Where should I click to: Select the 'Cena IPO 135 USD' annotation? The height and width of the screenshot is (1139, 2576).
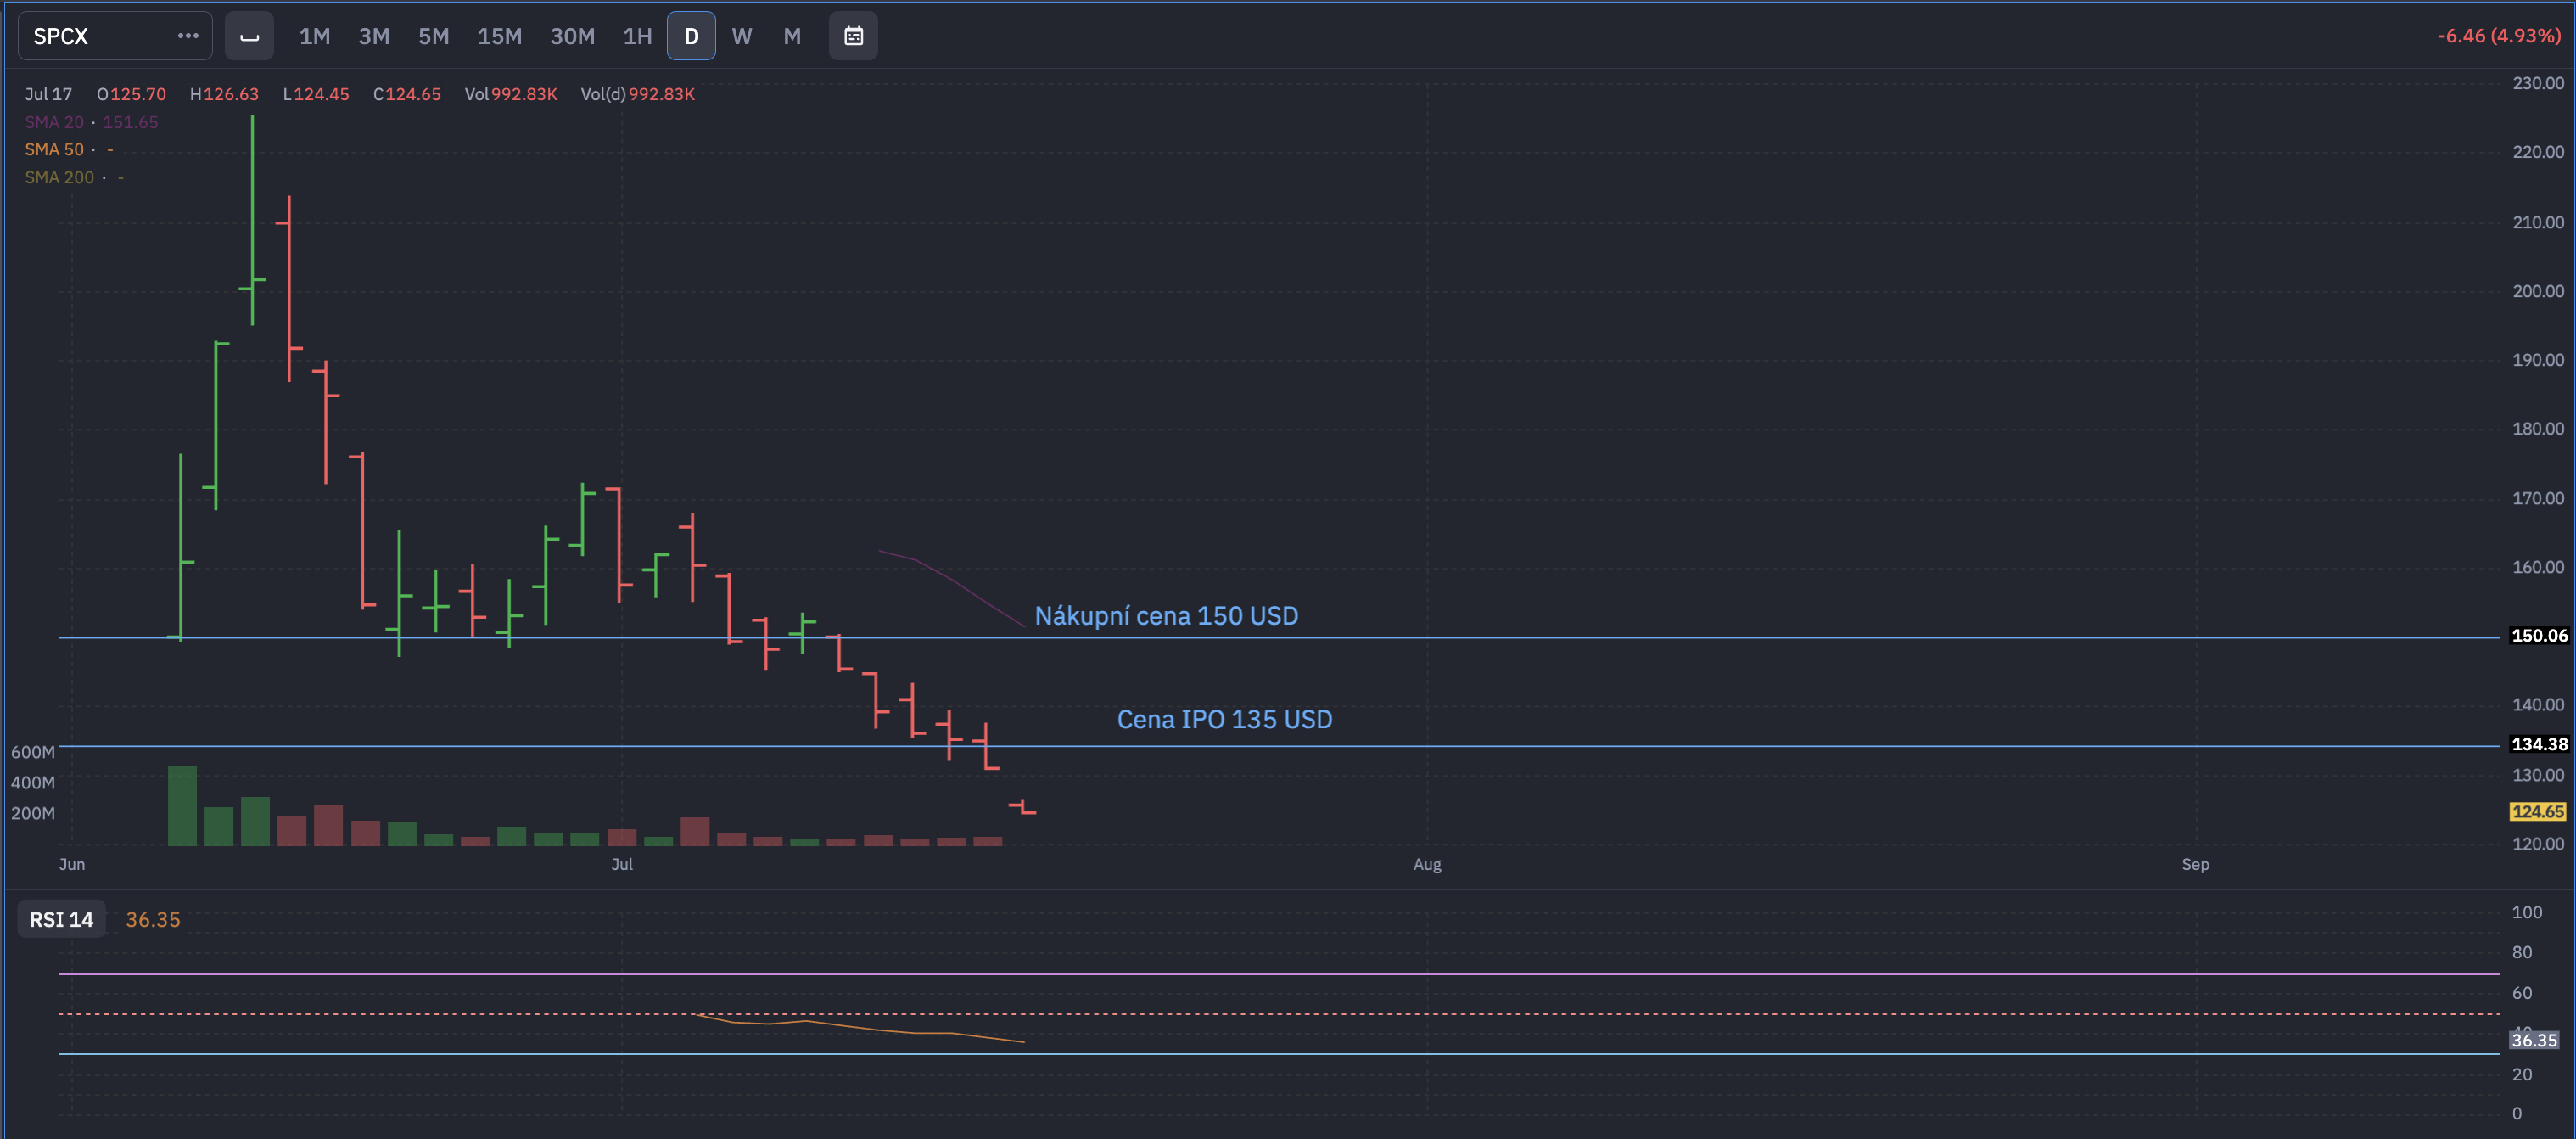point(1224,719)
